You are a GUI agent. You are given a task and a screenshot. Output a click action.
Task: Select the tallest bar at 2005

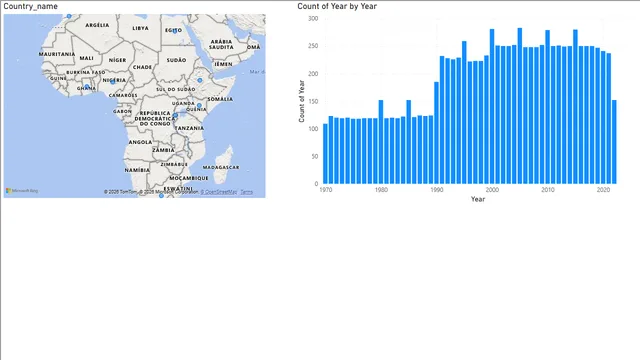click(x=520, y=106)
